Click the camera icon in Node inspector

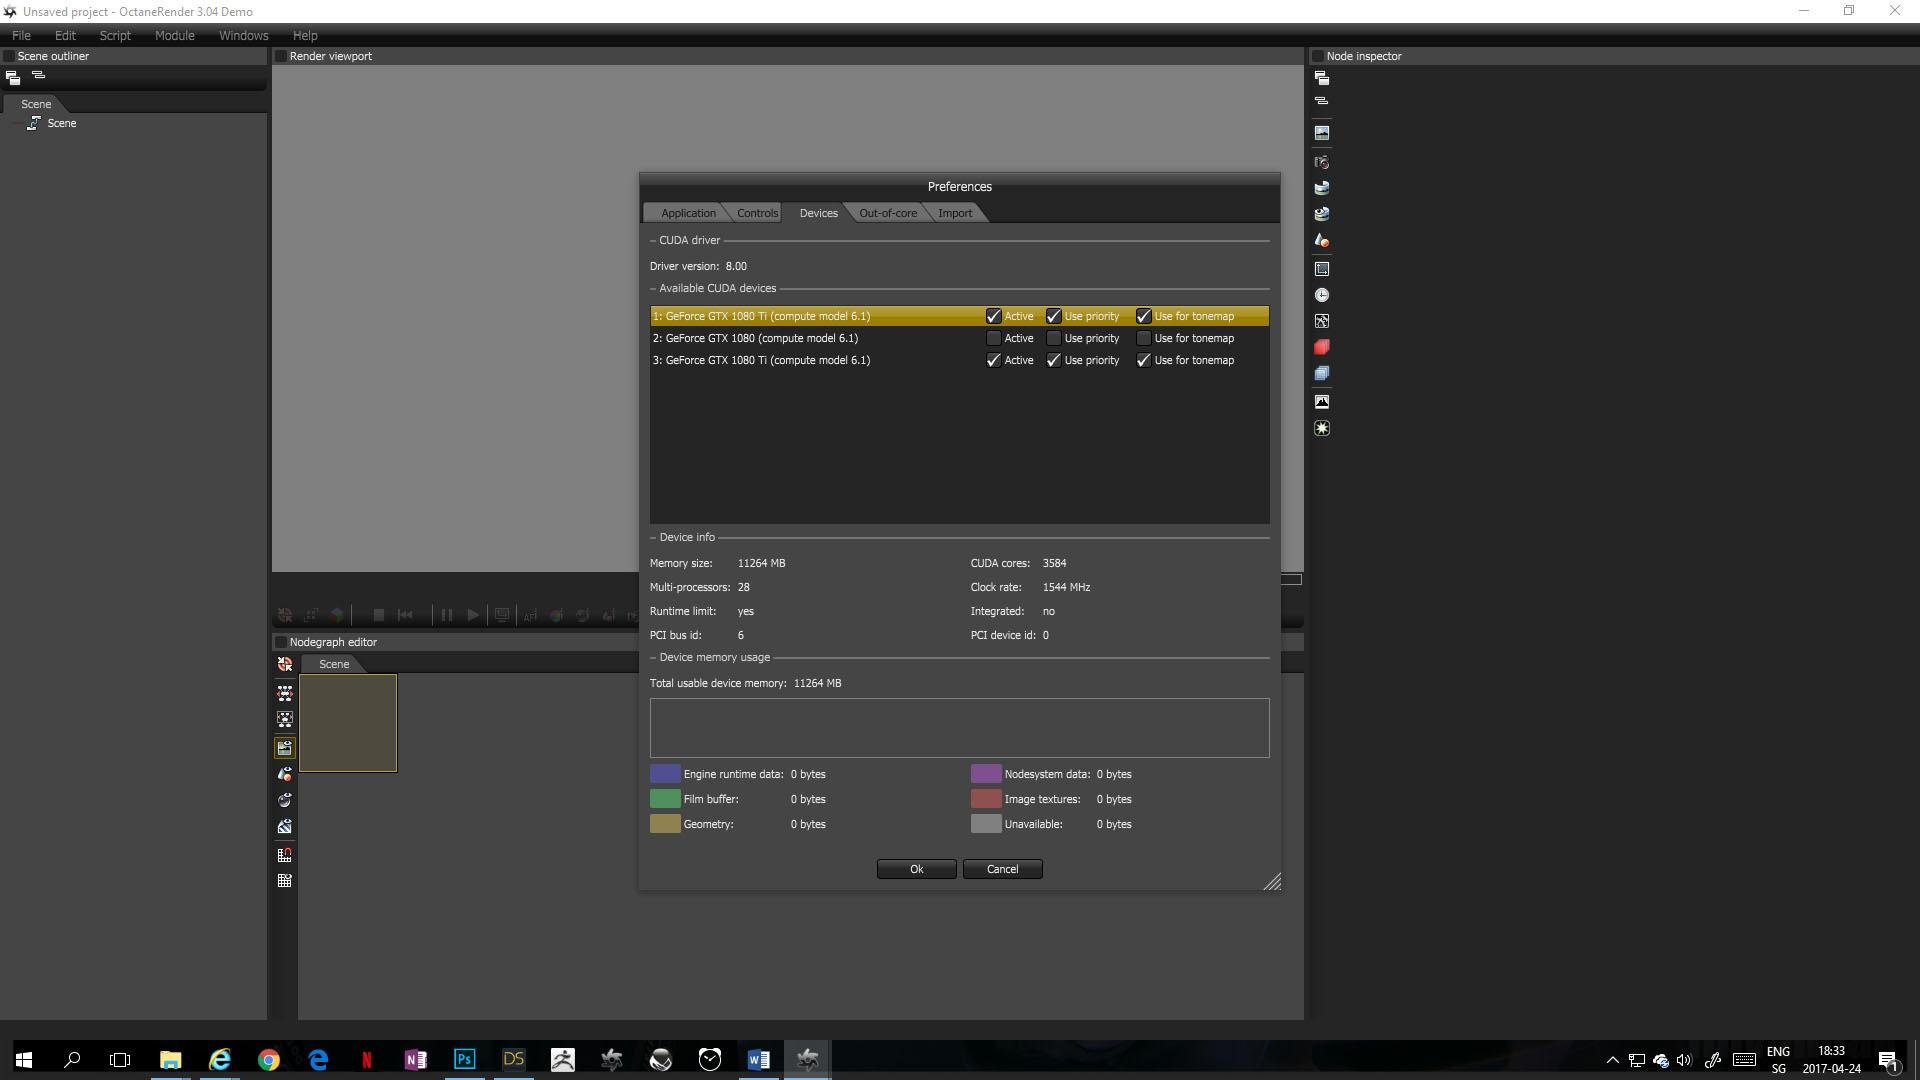click(1321, 162)
